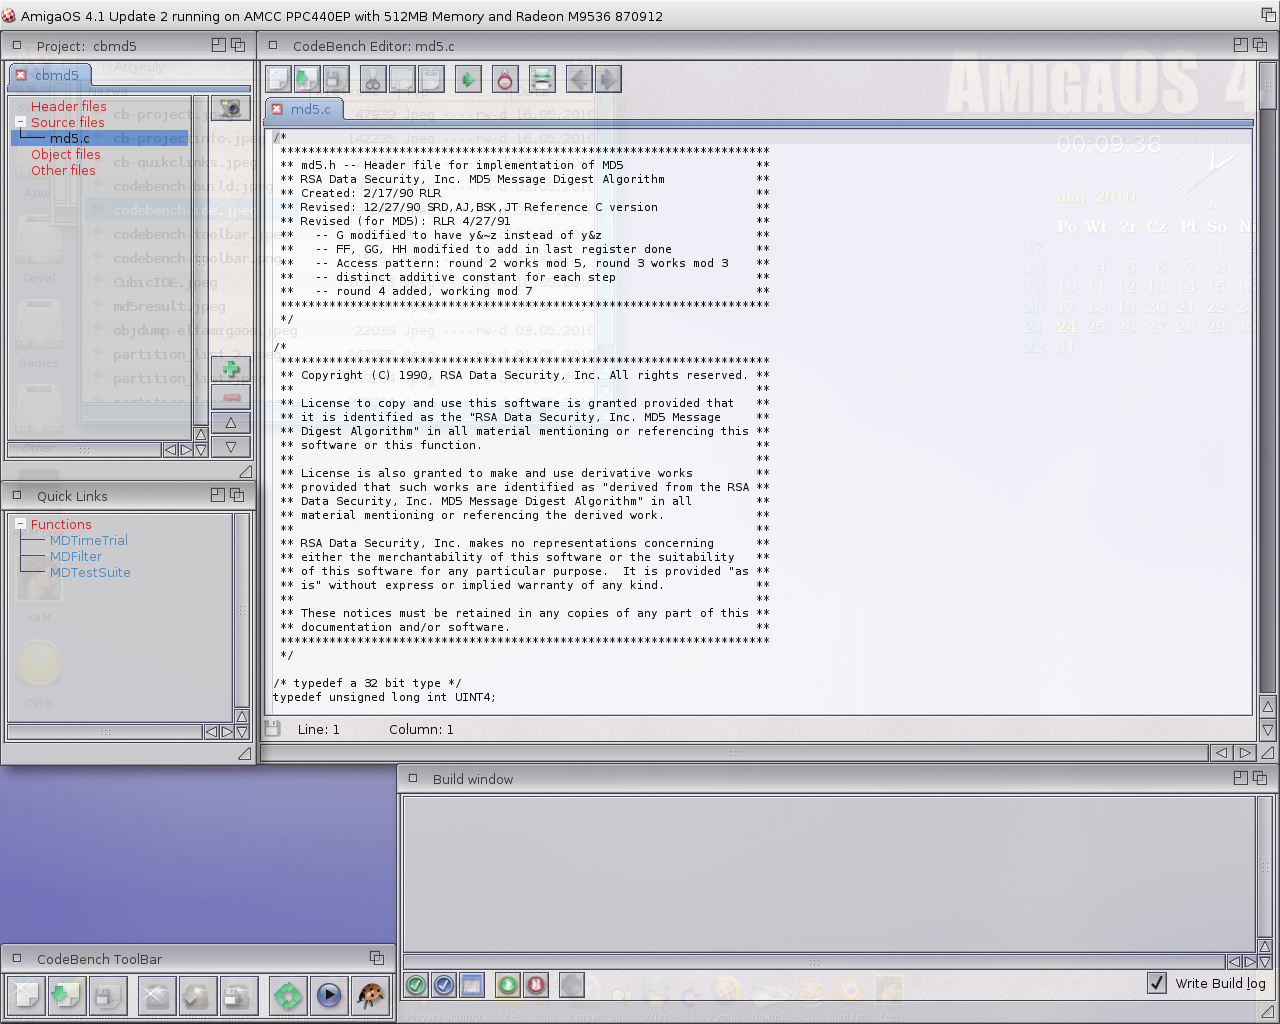Click the Cut scissors icon in the editor

point(372,79)
